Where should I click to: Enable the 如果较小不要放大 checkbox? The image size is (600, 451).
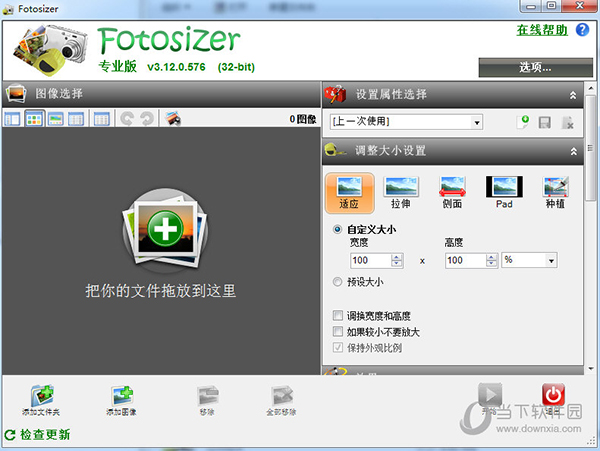pyautogui.click(x=338, y=332)
